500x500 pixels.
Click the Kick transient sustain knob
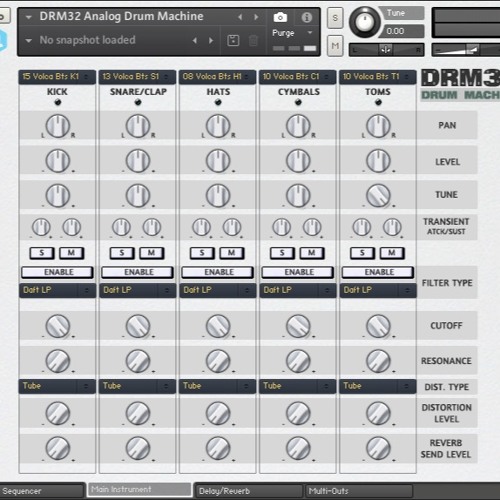pos(72,227)
